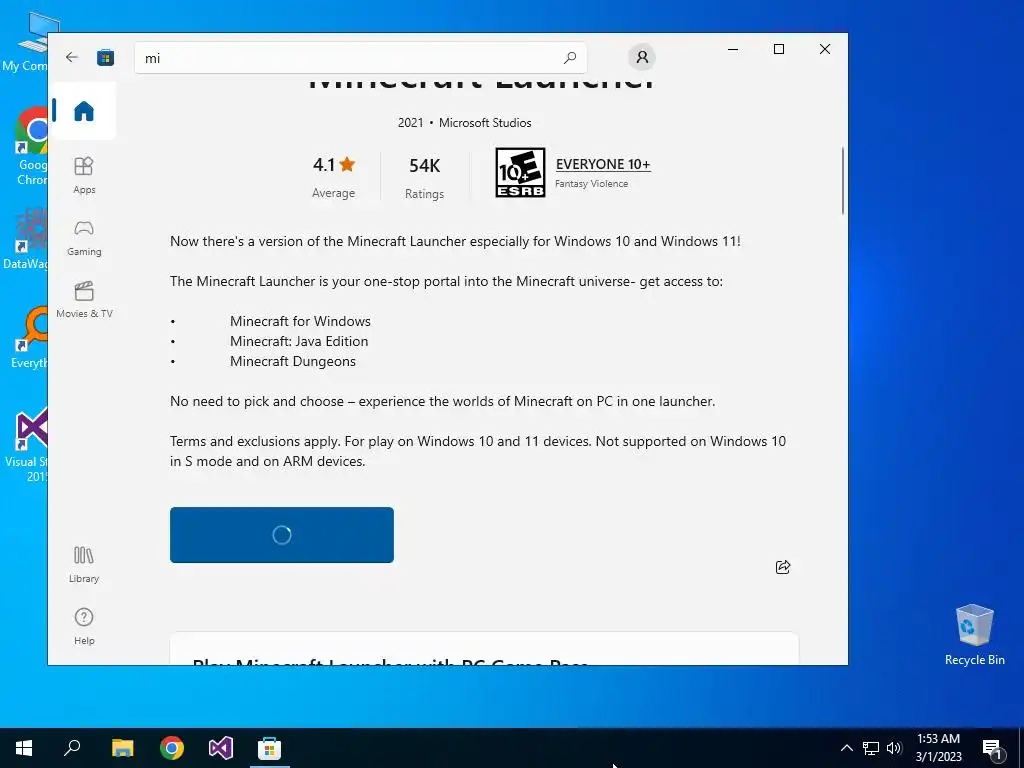Click the Microsoft Studios publisher text
Screen dimensions: 1024x768
coord(485,123)
